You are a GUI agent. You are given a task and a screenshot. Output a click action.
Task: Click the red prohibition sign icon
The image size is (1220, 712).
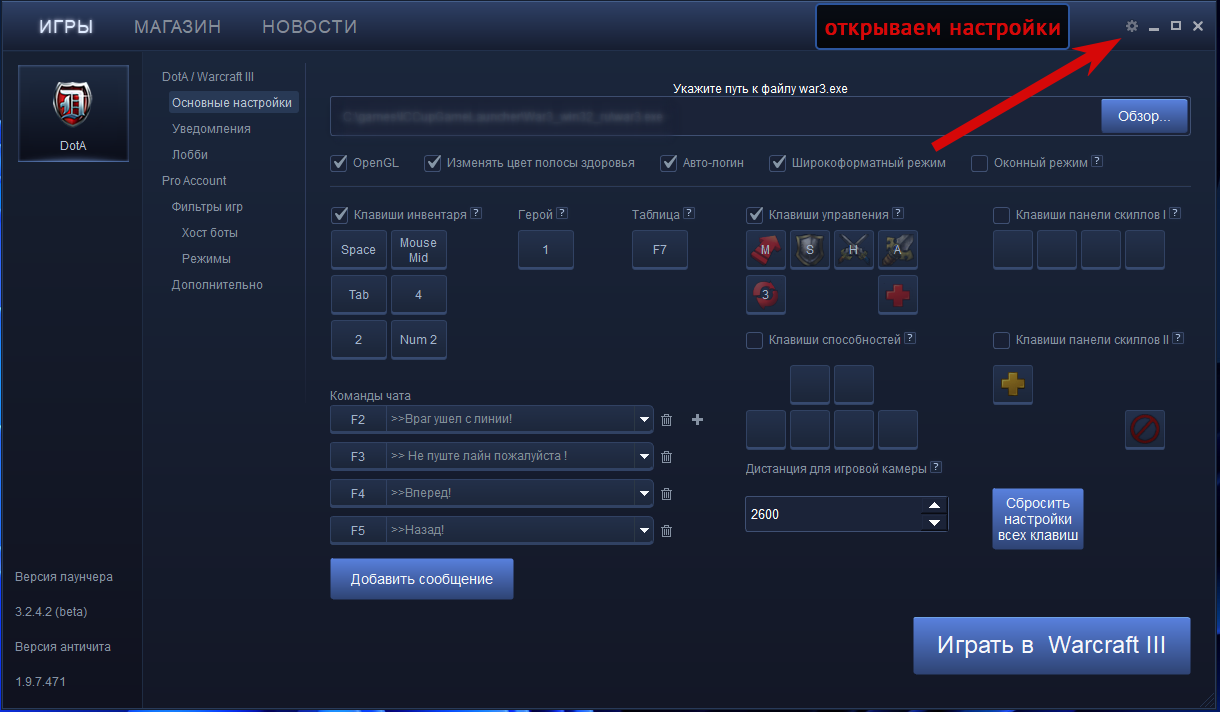pos(1145,429)
